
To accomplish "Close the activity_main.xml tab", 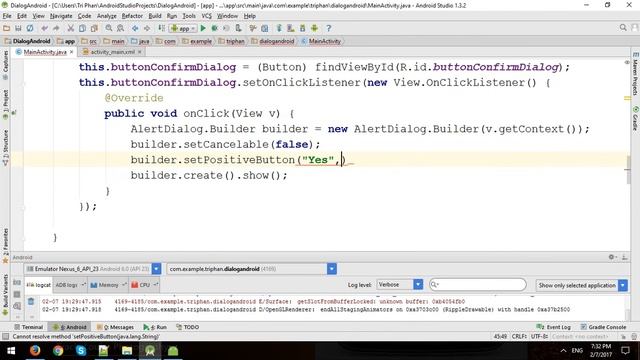I will [140, 52].
